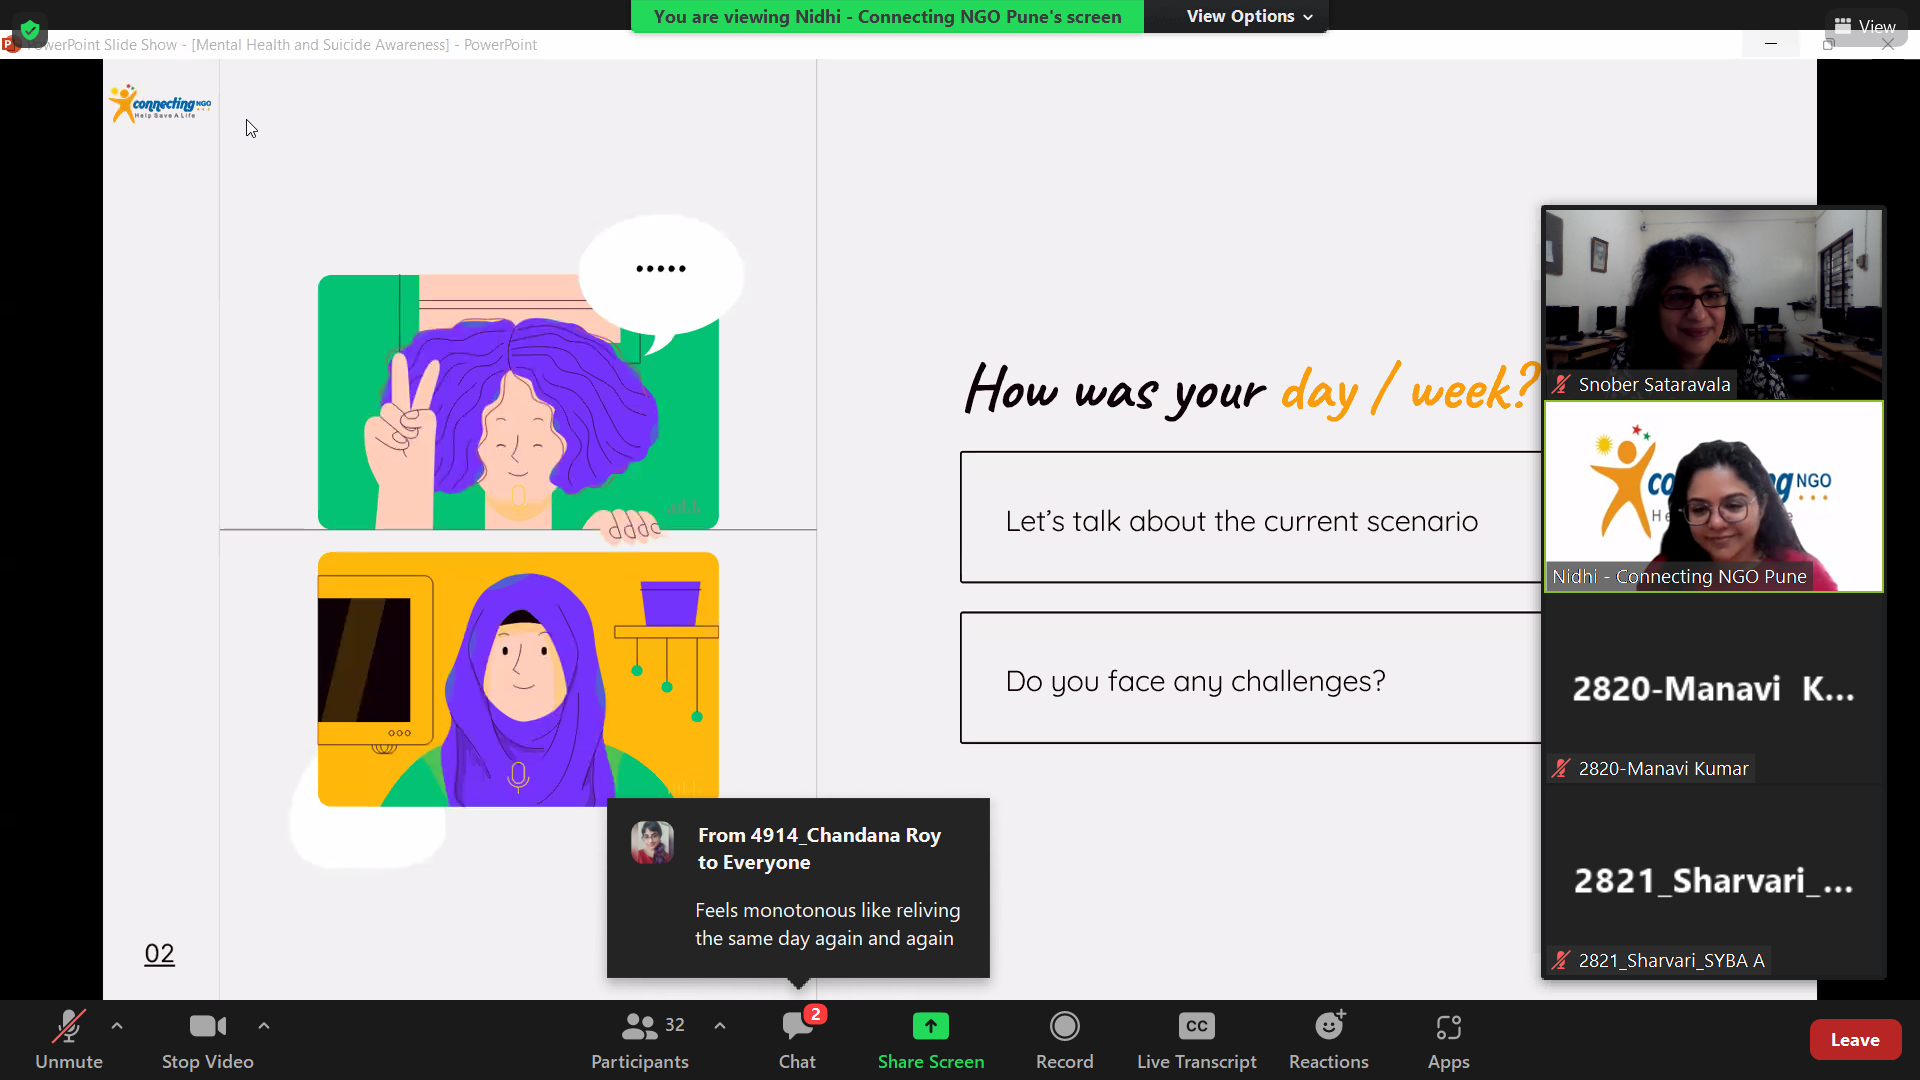1920x1080 pixels.
Task: Click the green encryption shield icon
Action: [30, 29]
